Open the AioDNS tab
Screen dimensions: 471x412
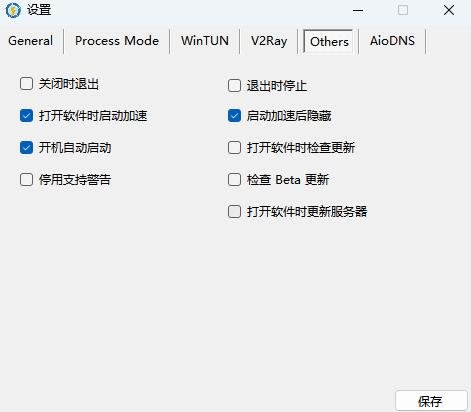pos(392,41)
